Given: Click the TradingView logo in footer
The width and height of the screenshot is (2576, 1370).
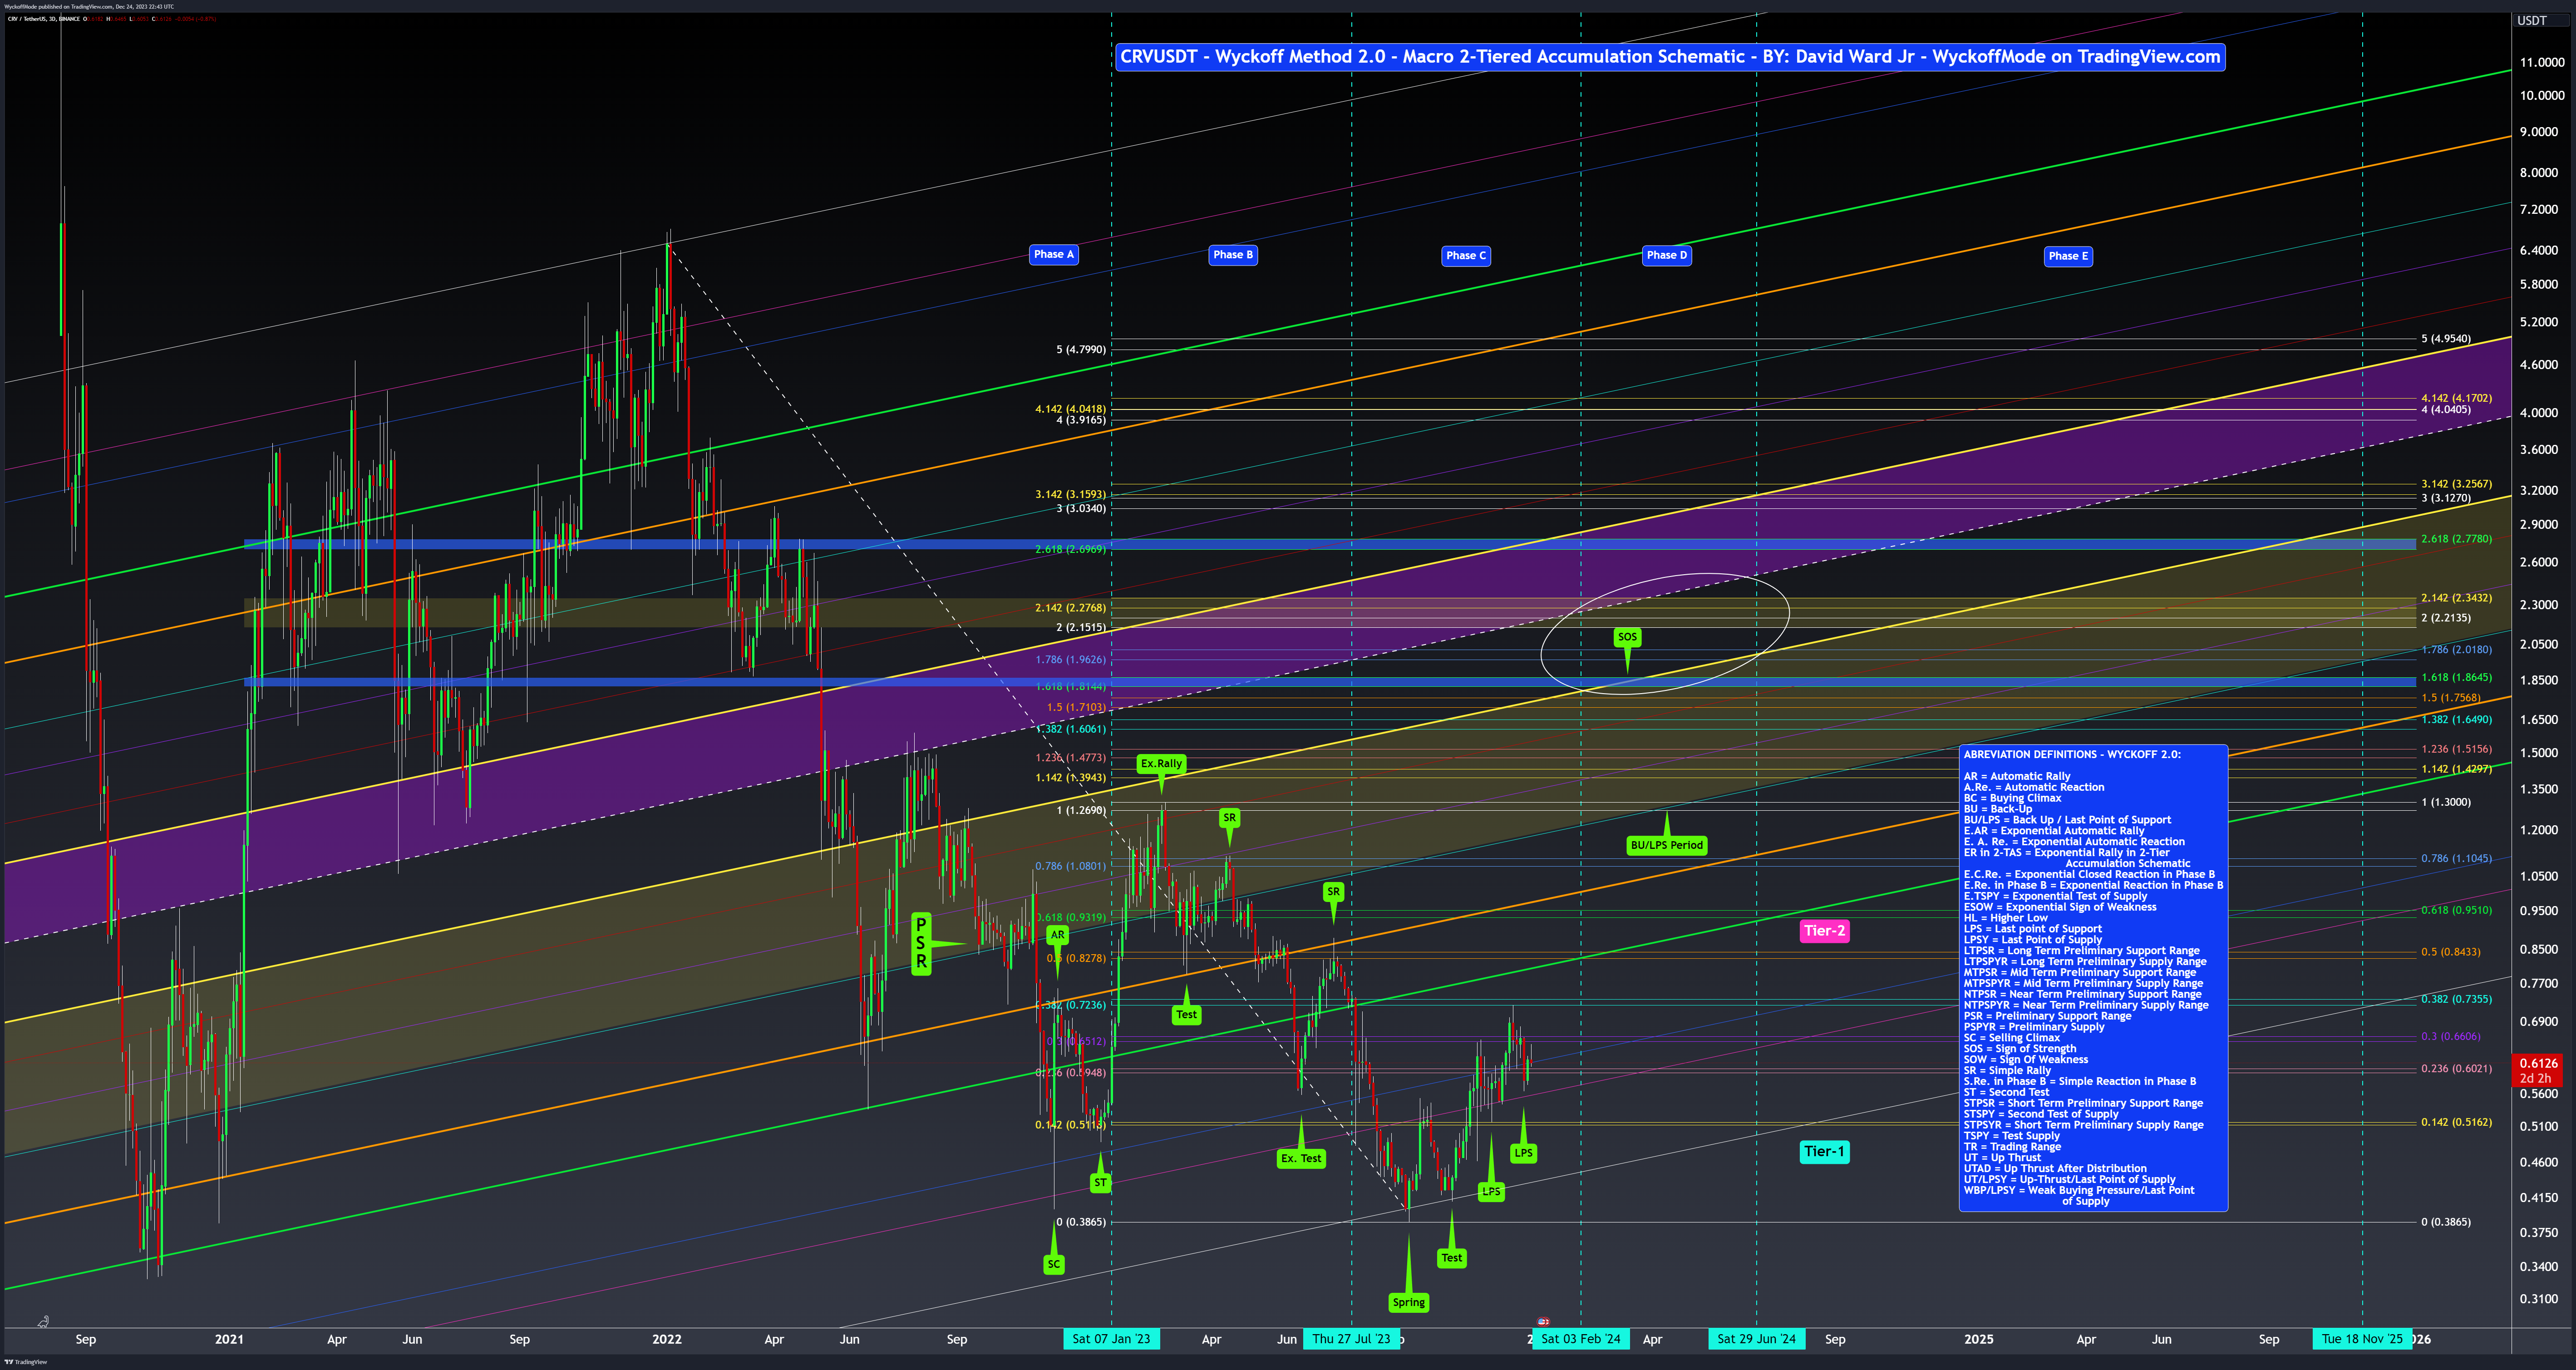Looking at the screenshot, I should tap(25, 1362).
